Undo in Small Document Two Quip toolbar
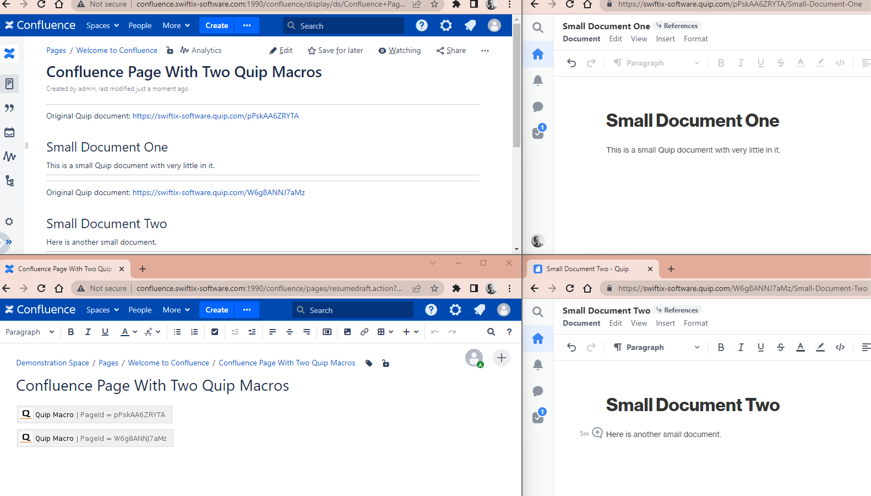This screenshot has width=871, height=496. click(571, 347)
